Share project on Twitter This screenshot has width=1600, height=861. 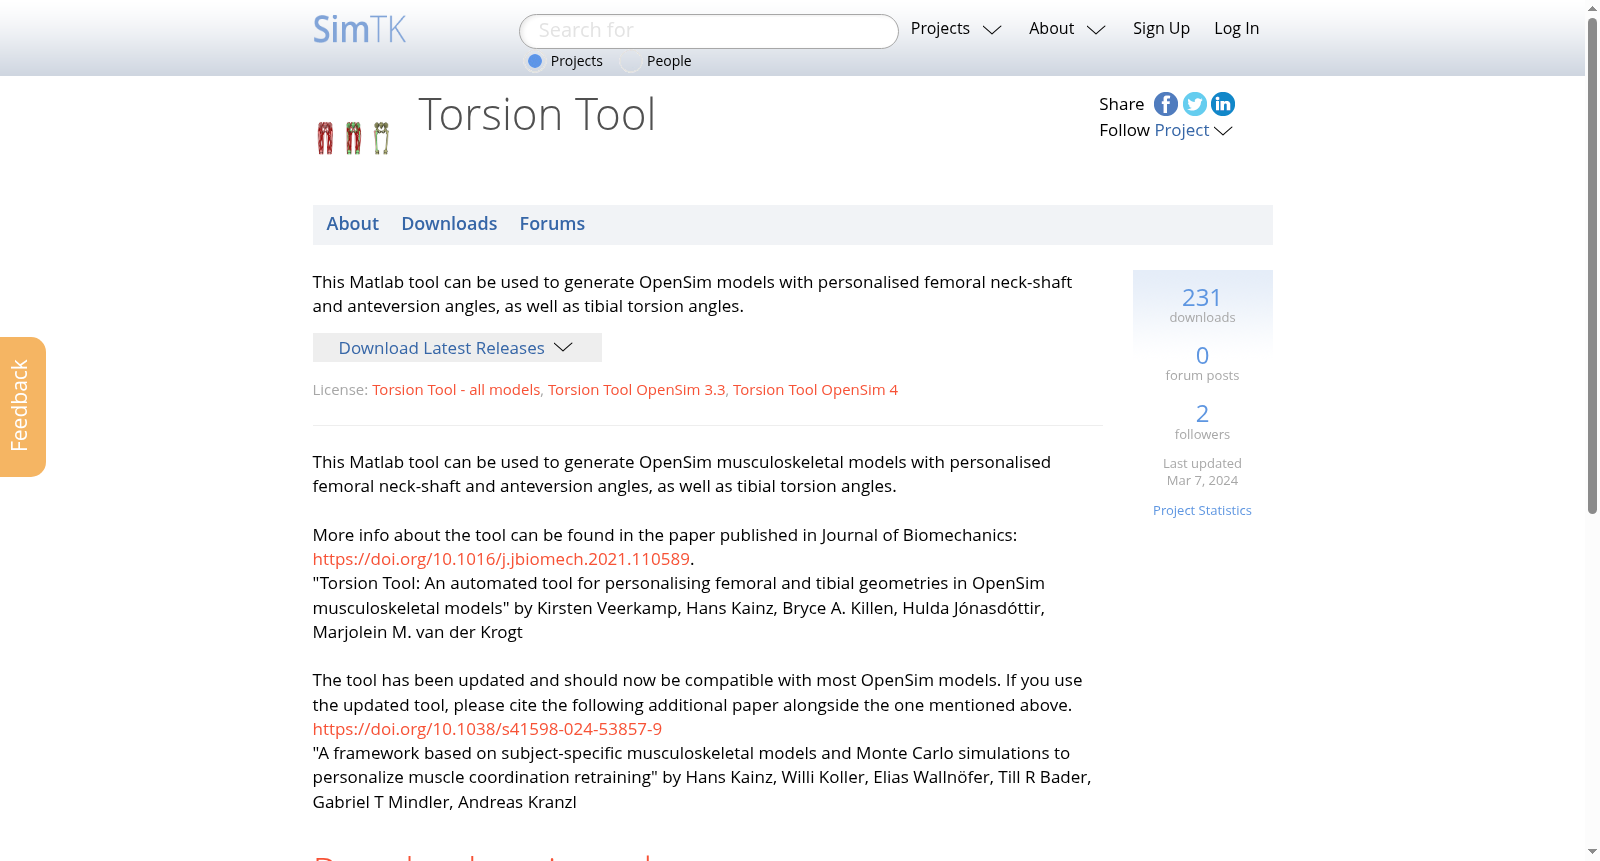(x=1194, y=104)
